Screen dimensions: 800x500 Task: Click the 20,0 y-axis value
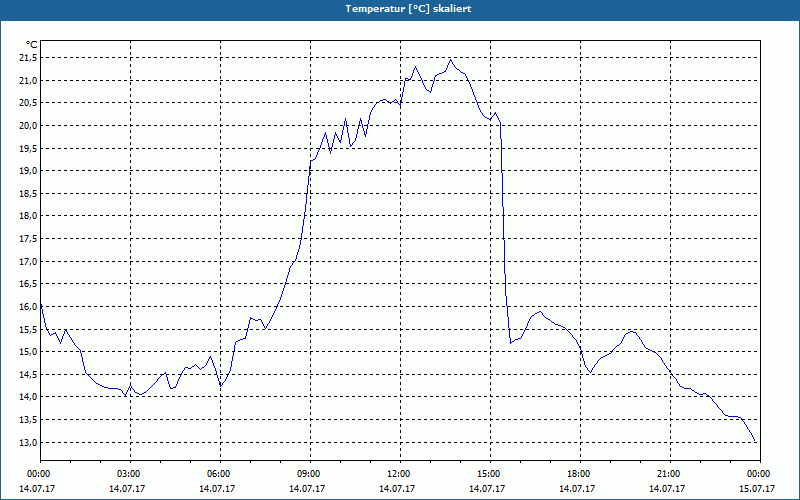point(28,126)
